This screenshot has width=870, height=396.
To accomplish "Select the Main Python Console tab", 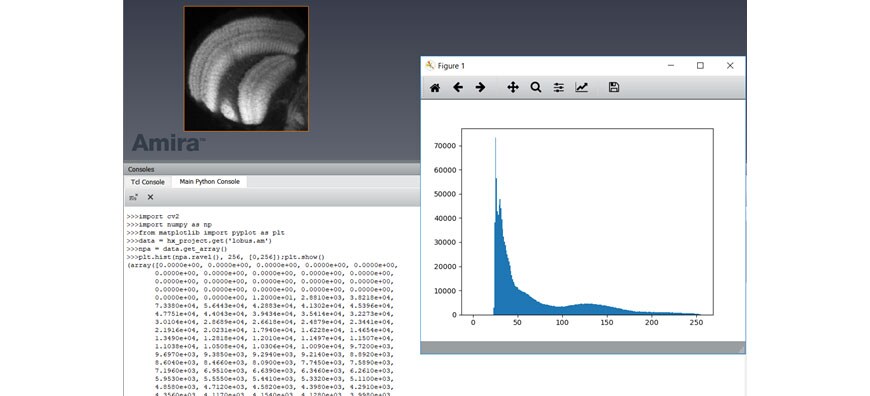I will point(210,181).
